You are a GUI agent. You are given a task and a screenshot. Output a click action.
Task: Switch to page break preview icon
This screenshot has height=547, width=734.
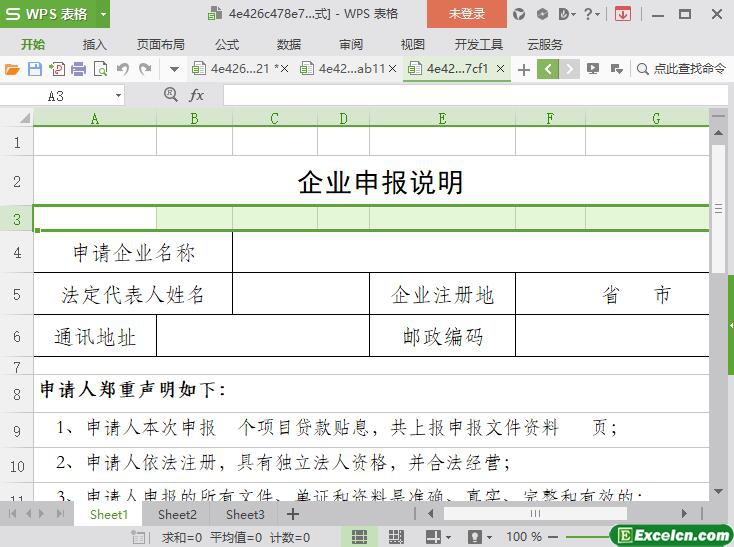tap(396, 537)
